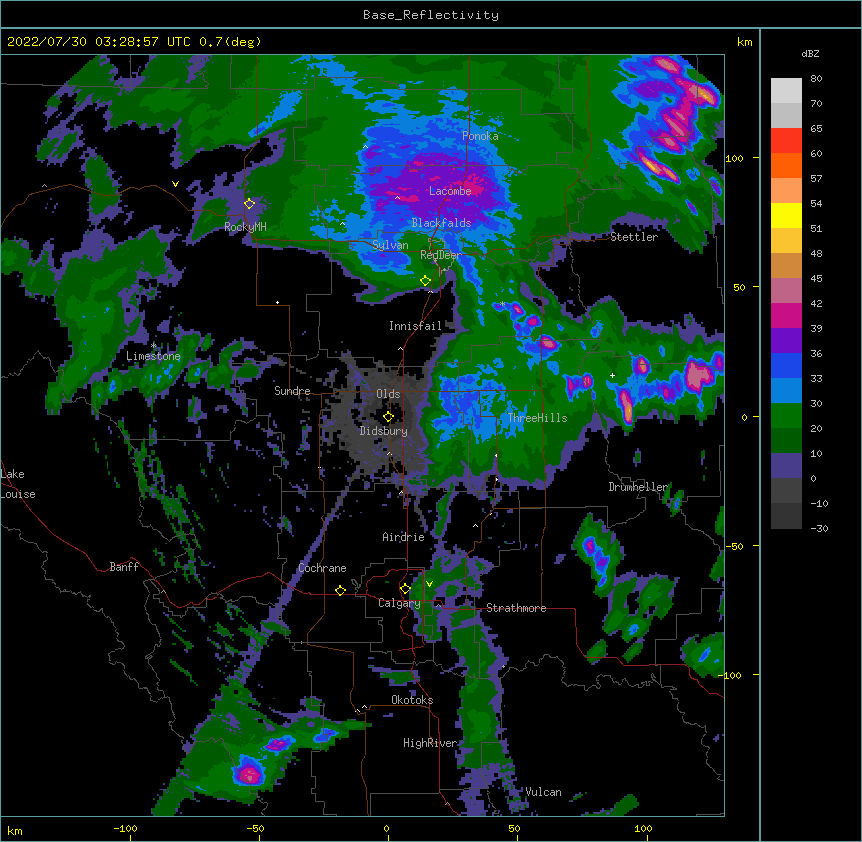Select the timestamp 2022/07/30 03:28:57 UTC
Image resolution: width=862 pixels, height=842 pixels.
click(x=99, y=42)
